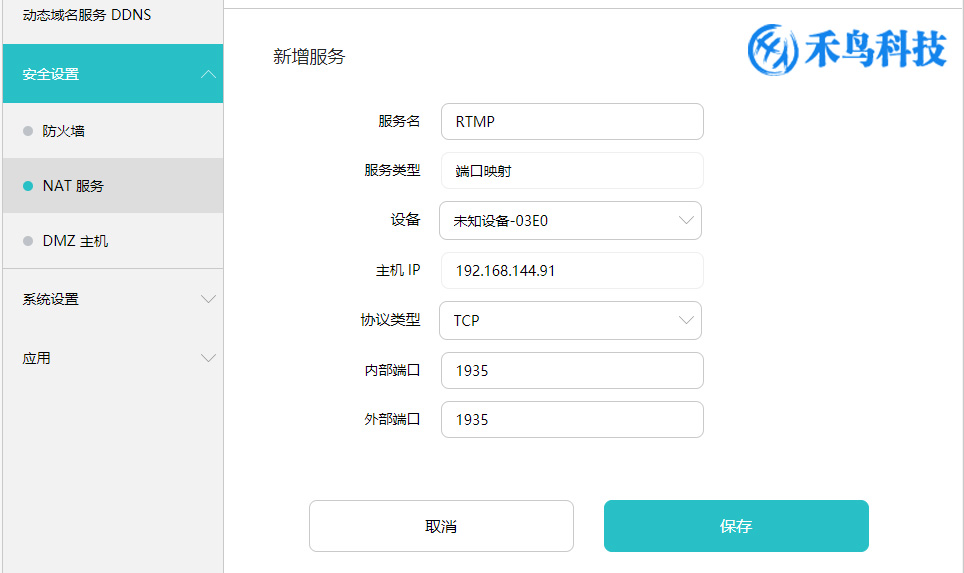Viewport: 964px width, 573px height.
Task: Click the 保存 button
Action: pos(736,526)
